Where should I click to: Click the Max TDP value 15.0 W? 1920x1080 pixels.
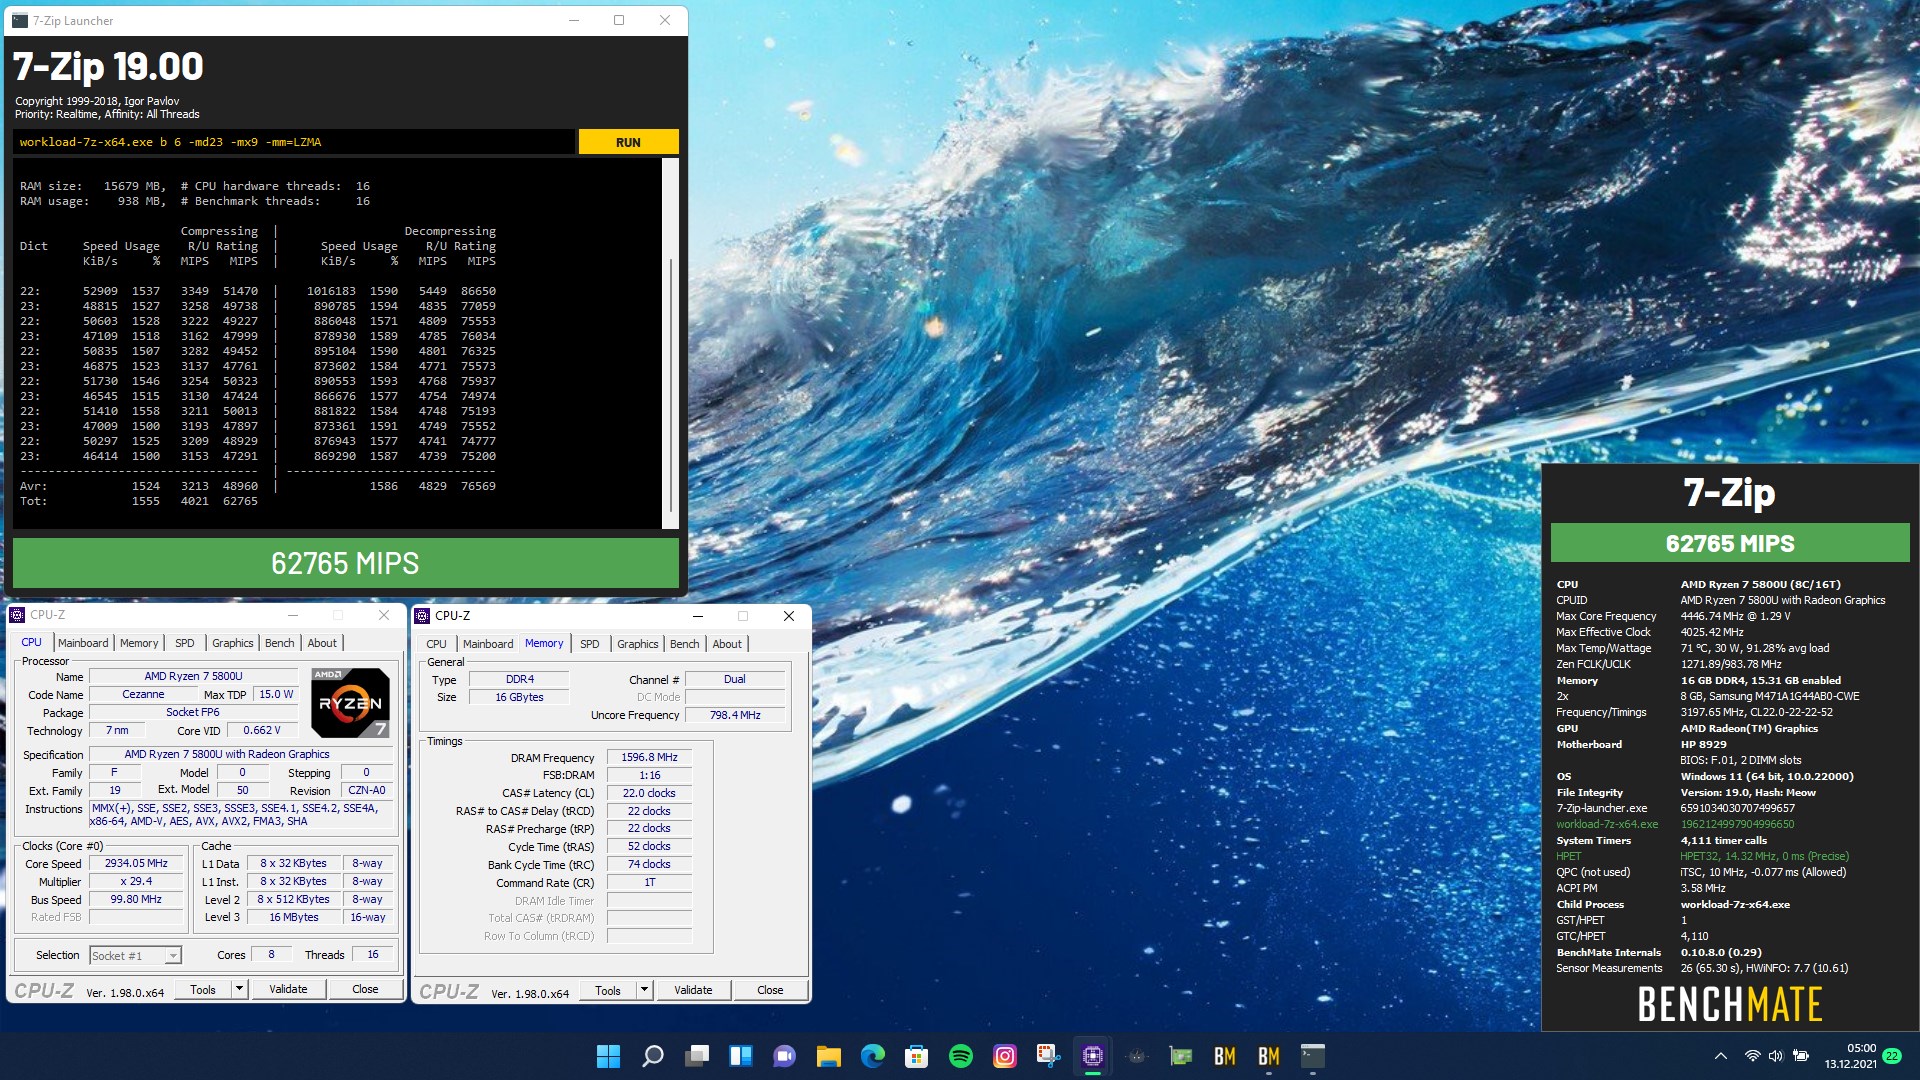tap(276, 694)
